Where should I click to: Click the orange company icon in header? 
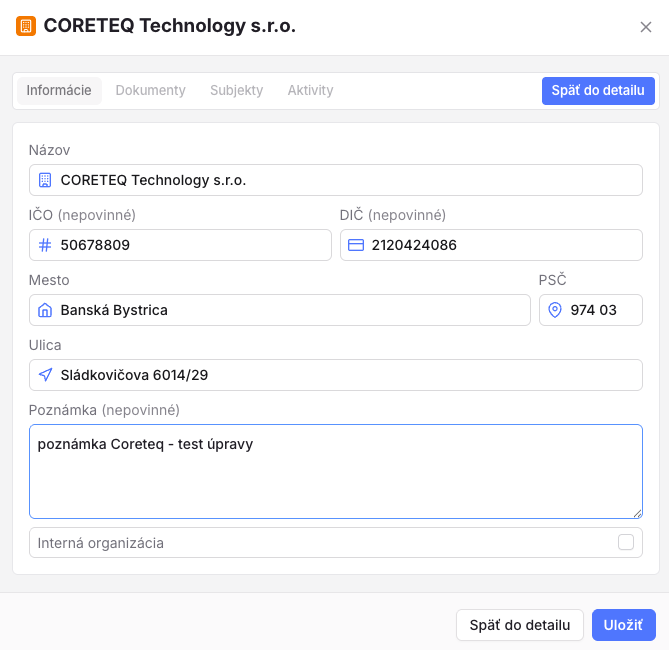[26, 26]
